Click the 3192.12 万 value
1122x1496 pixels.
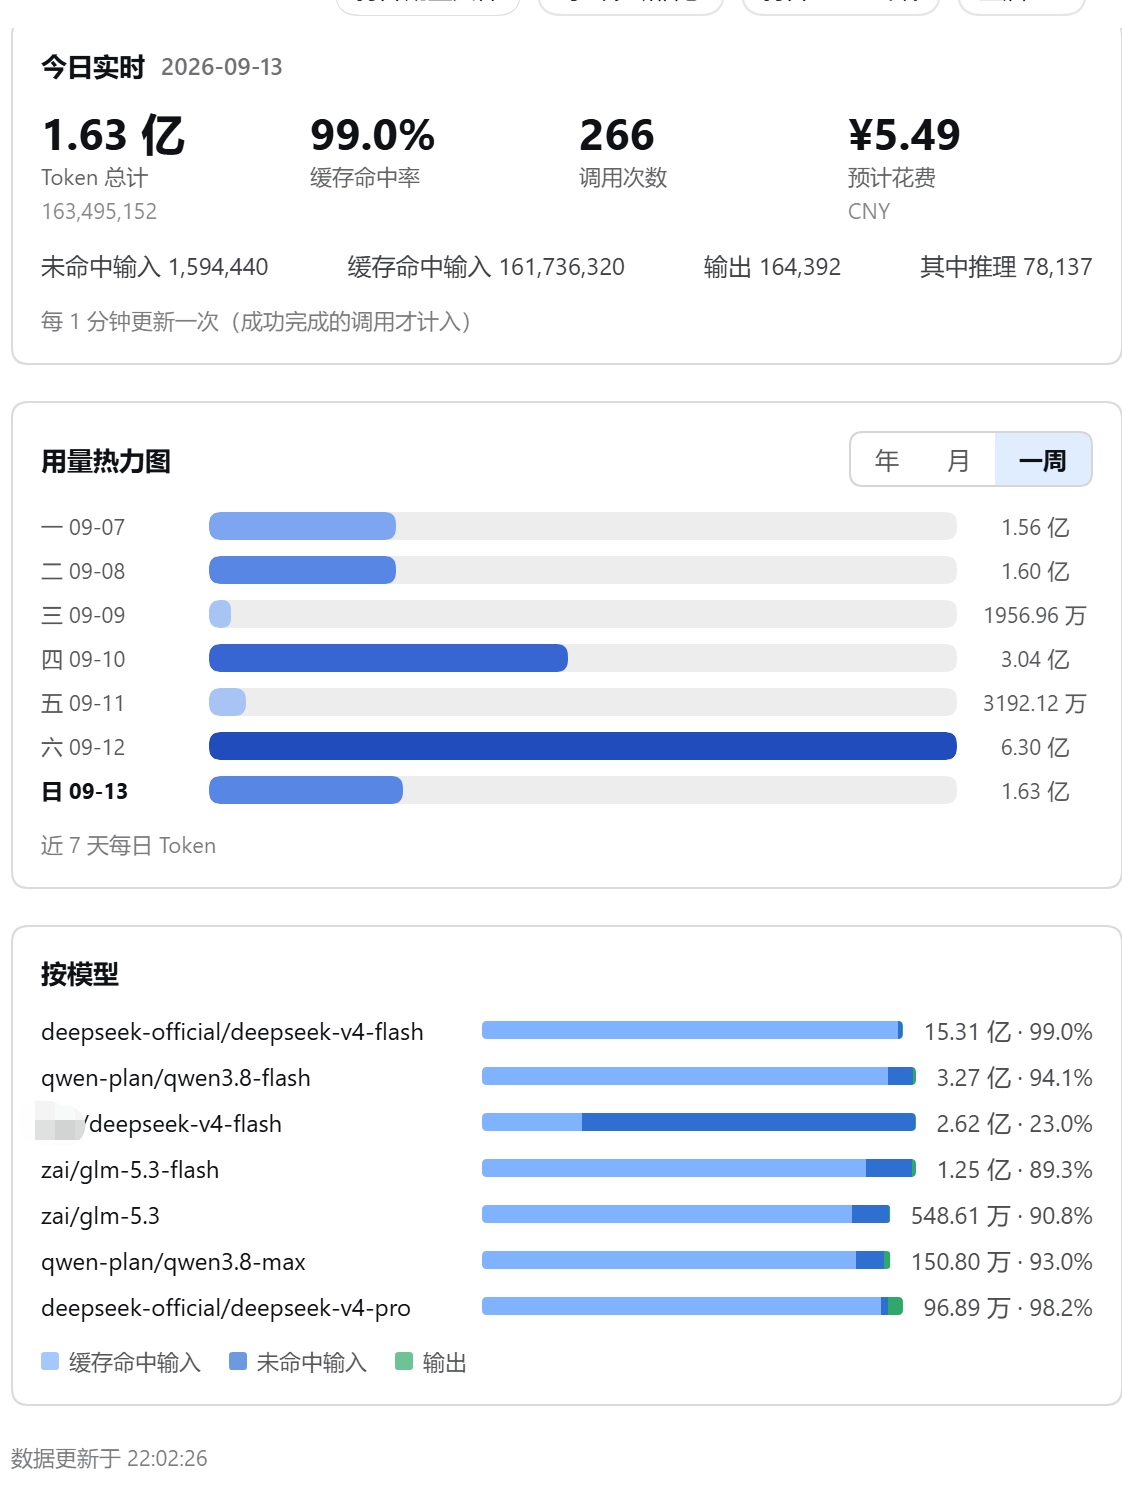click(1035, 703)
